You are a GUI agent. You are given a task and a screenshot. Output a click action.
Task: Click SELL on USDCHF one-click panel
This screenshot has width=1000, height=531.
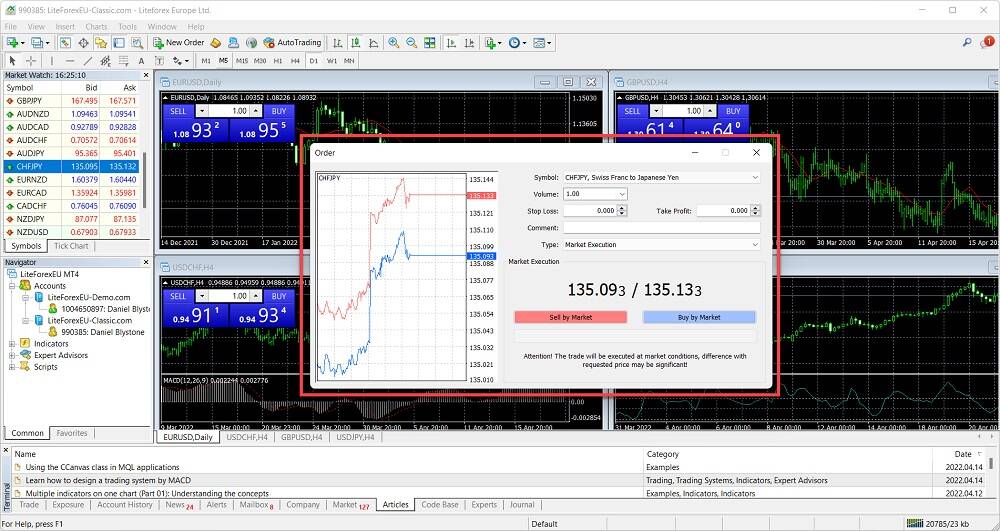(x=178, y=296)
